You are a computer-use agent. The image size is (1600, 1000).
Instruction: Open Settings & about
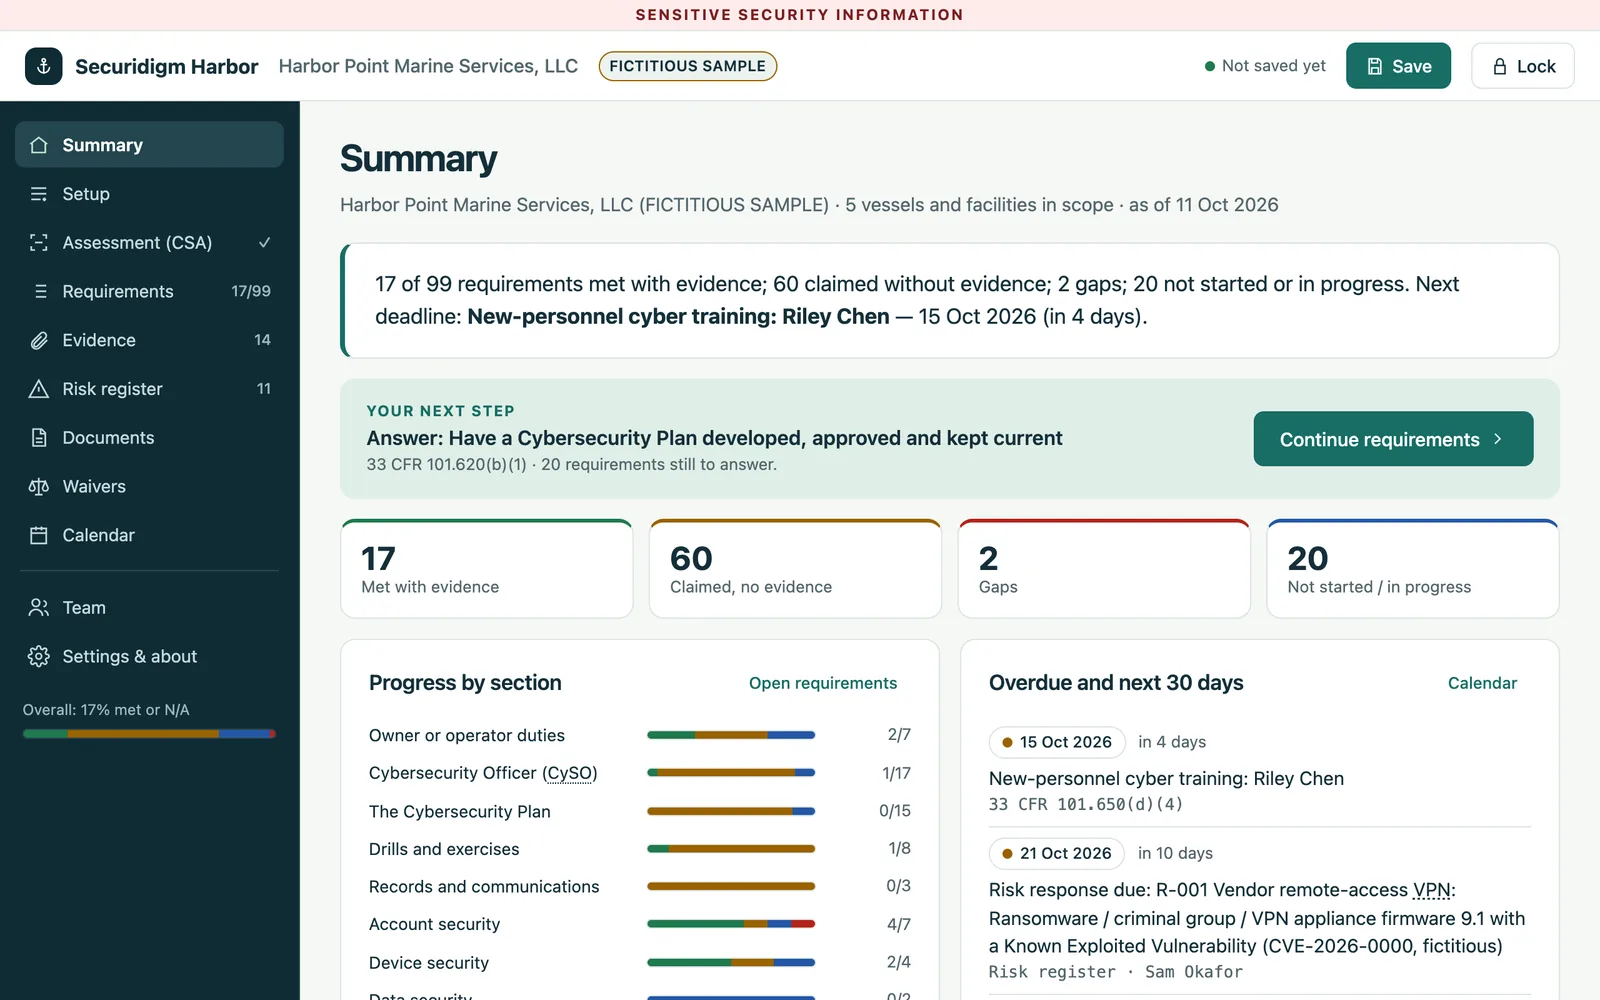click(149, 656)
